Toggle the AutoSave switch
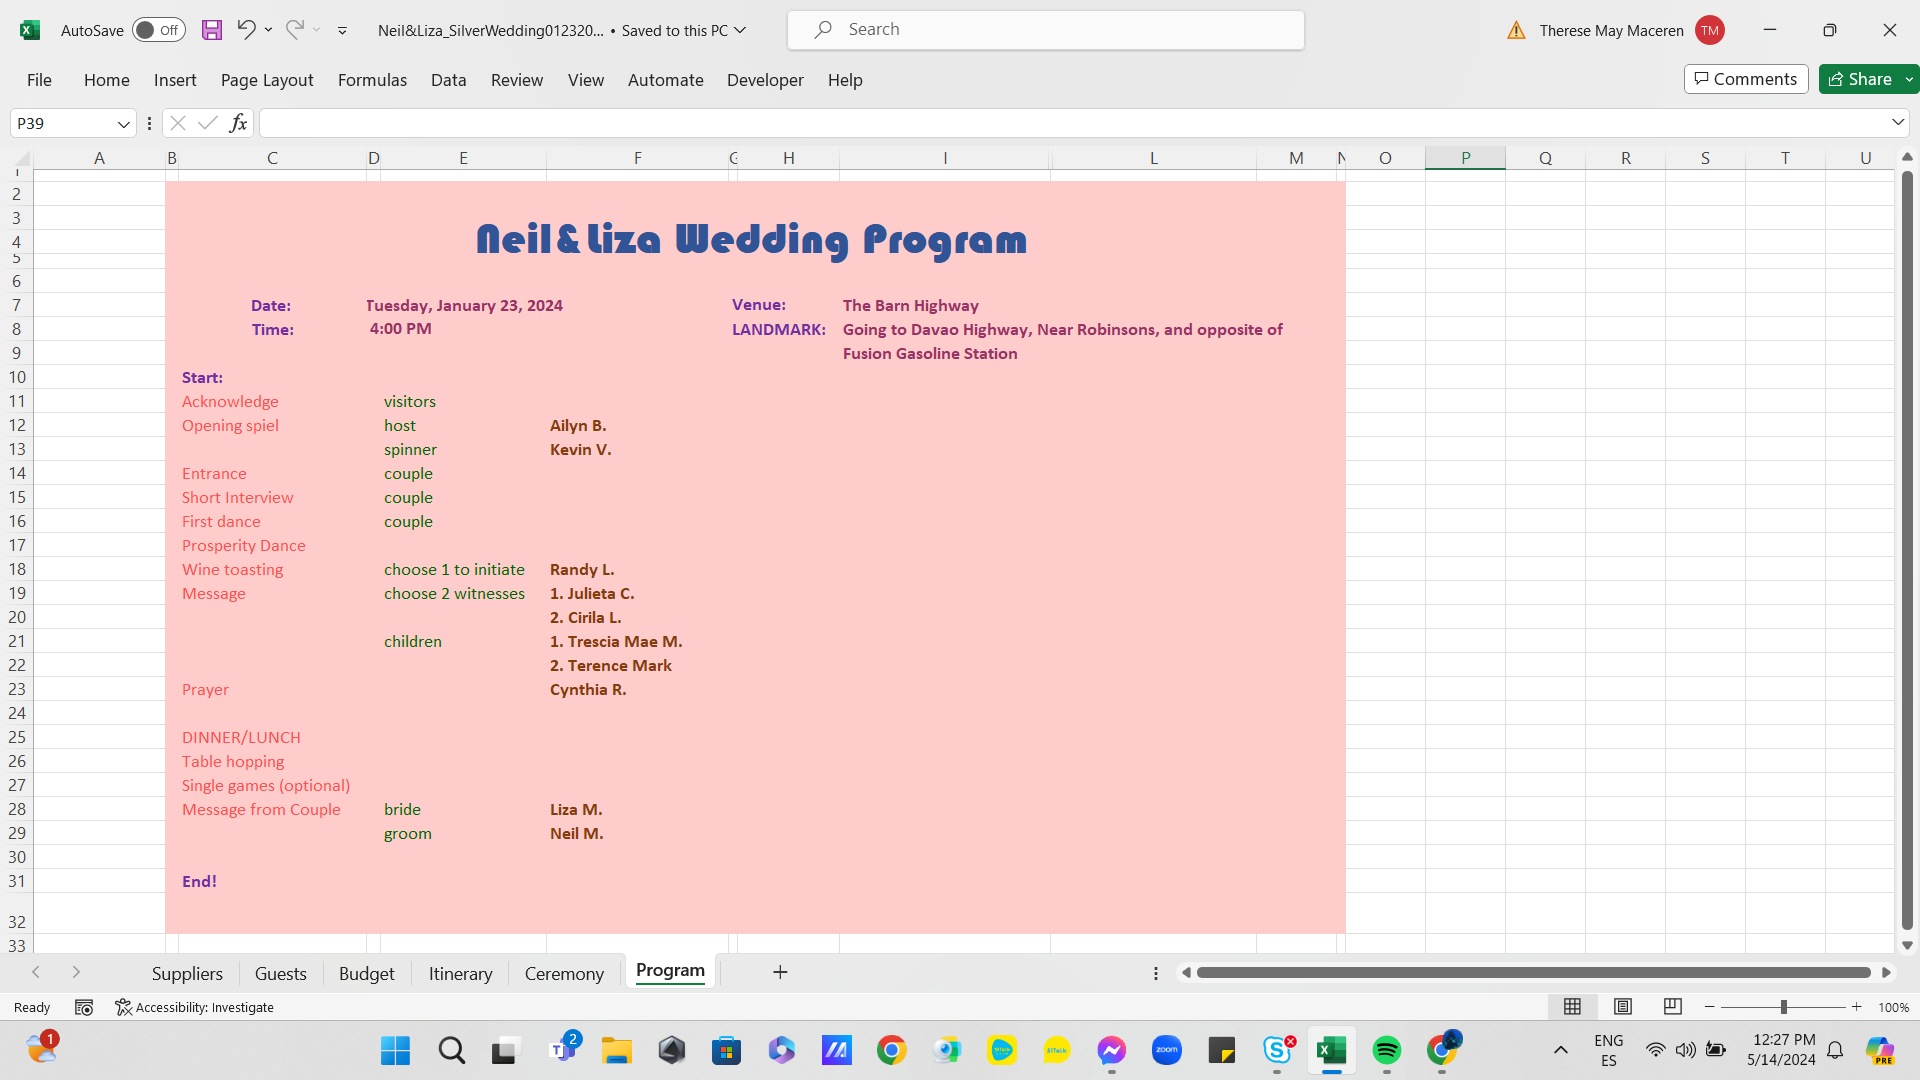Screen dimensions: 1920x1080 pyautogui.click(x=158, y=30)
